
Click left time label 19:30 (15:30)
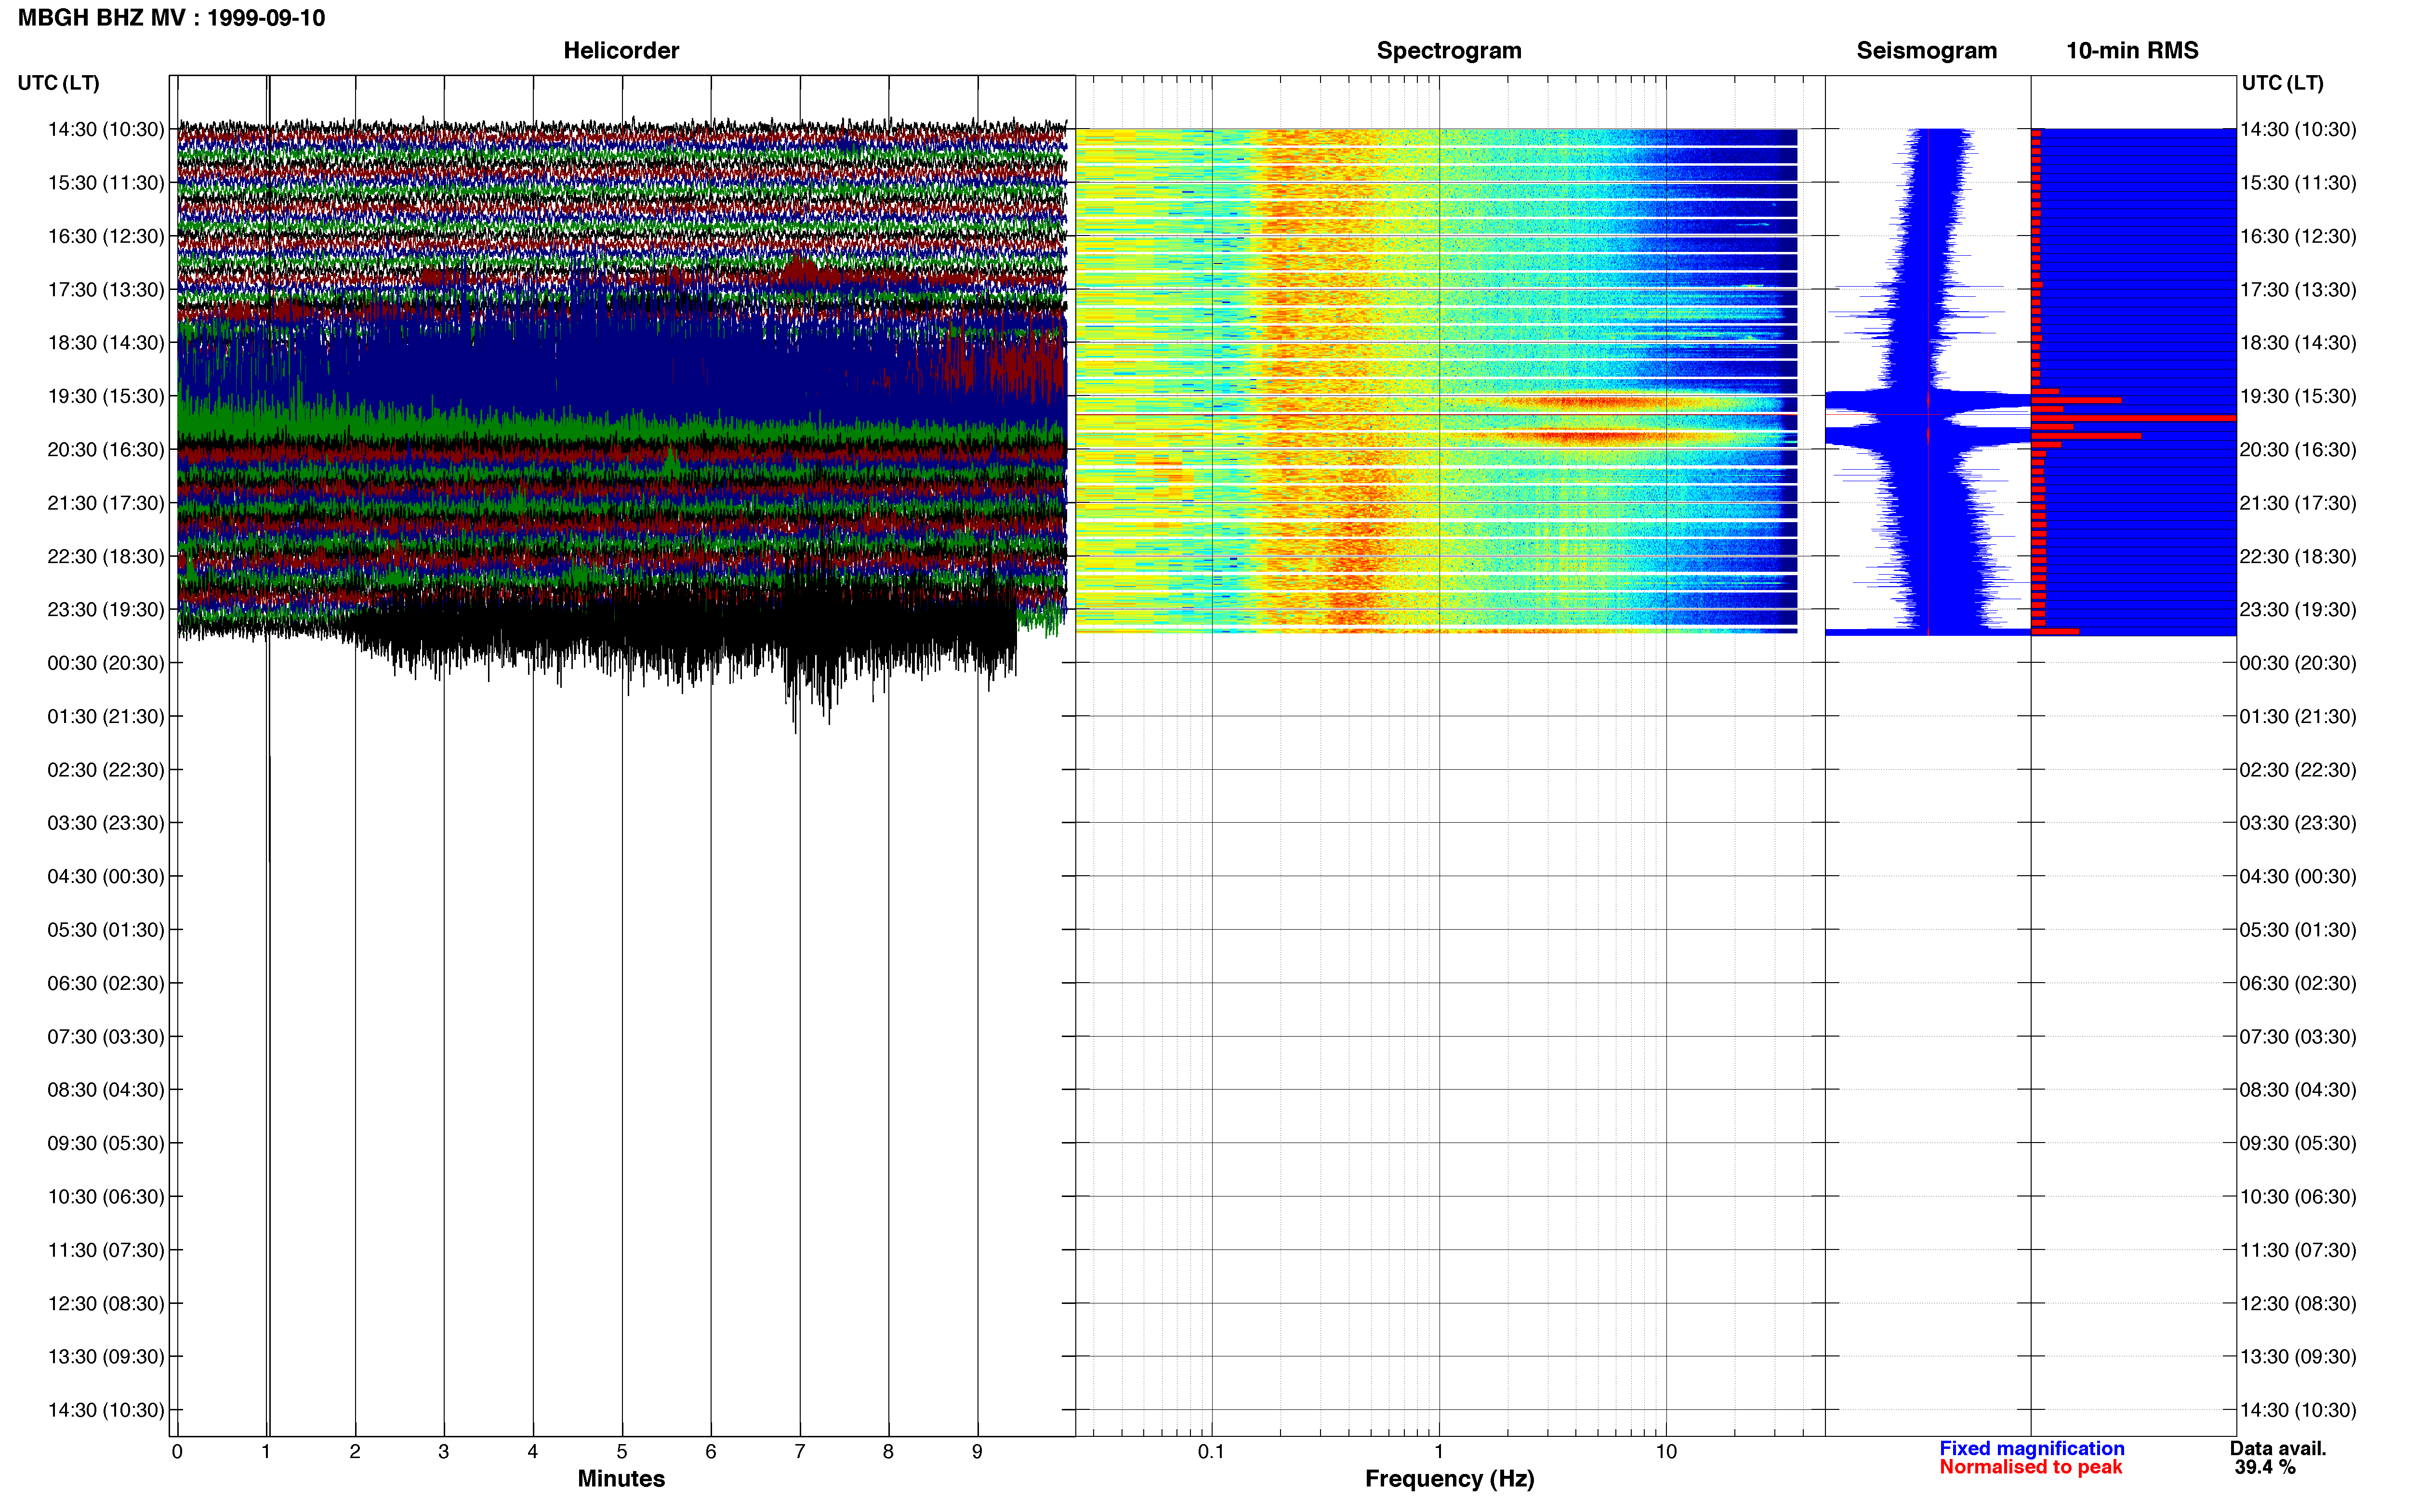coord(106,396)
